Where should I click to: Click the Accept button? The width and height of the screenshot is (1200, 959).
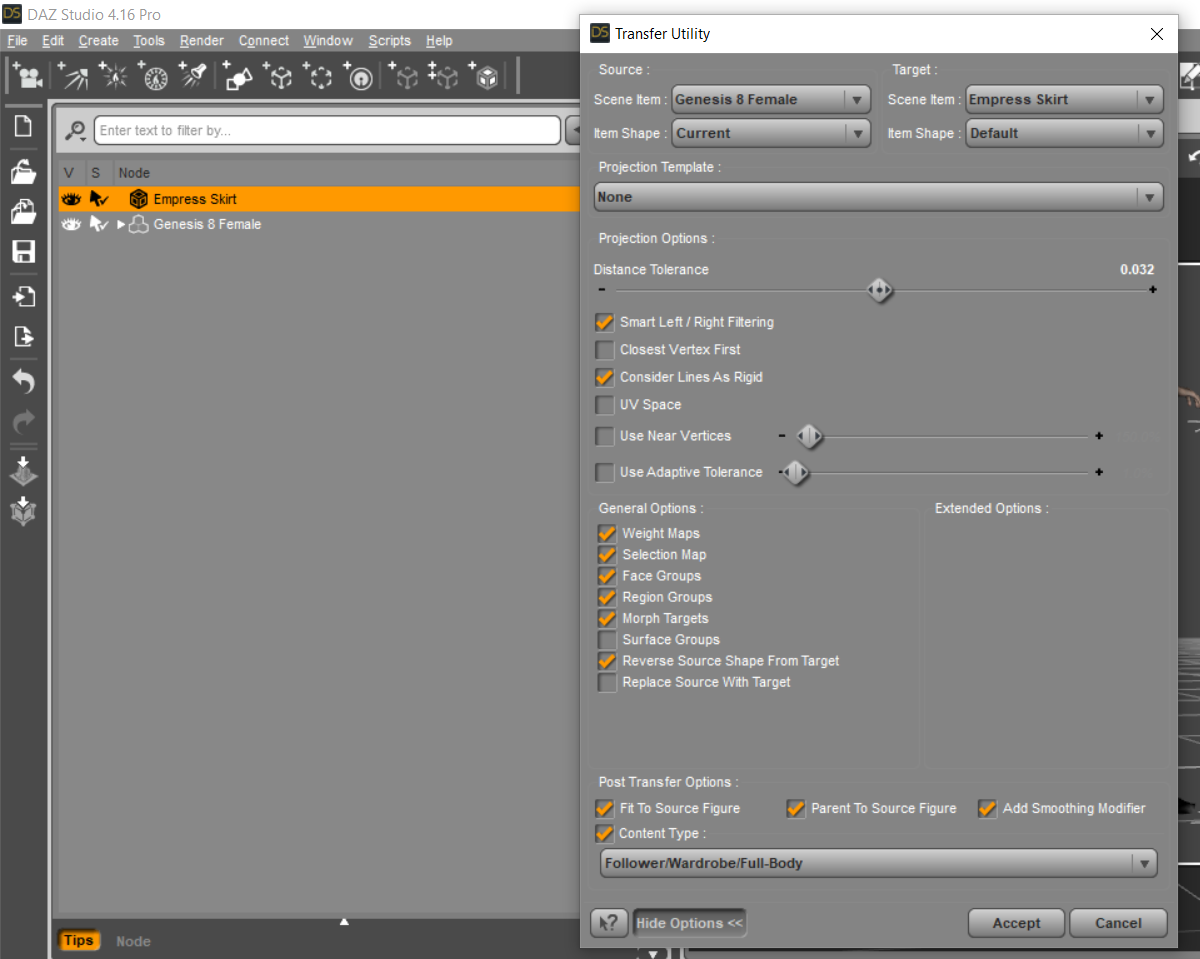1017,923
